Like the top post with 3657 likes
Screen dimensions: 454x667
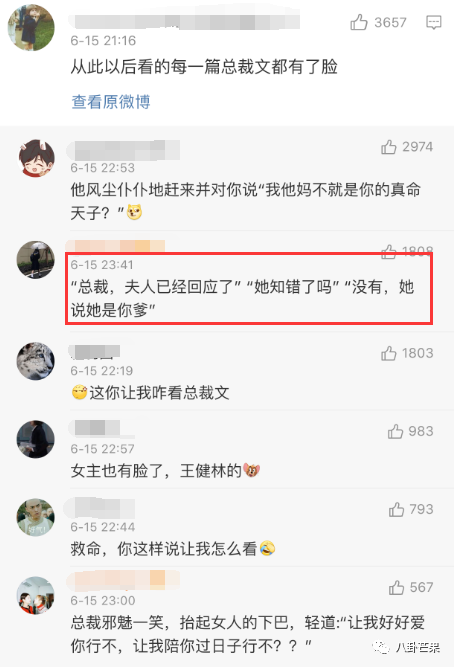coord(359,22)
